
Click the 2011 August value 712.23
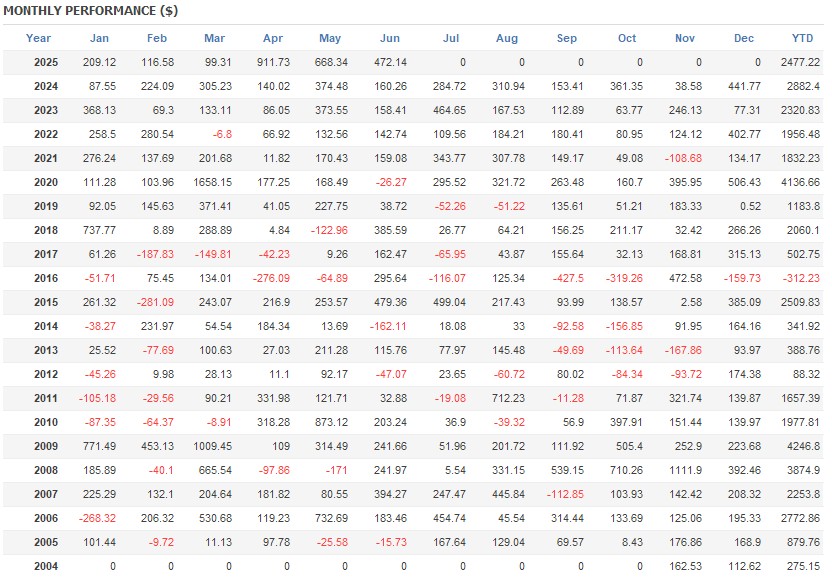[x=507, y=398]
